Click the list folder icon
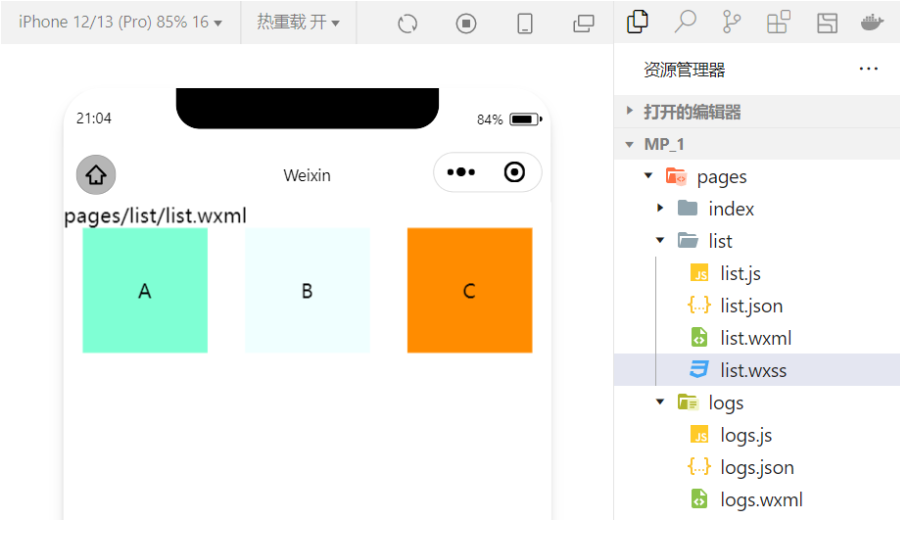The width and height of the screenshot is (900, 535). pos(688,240)
